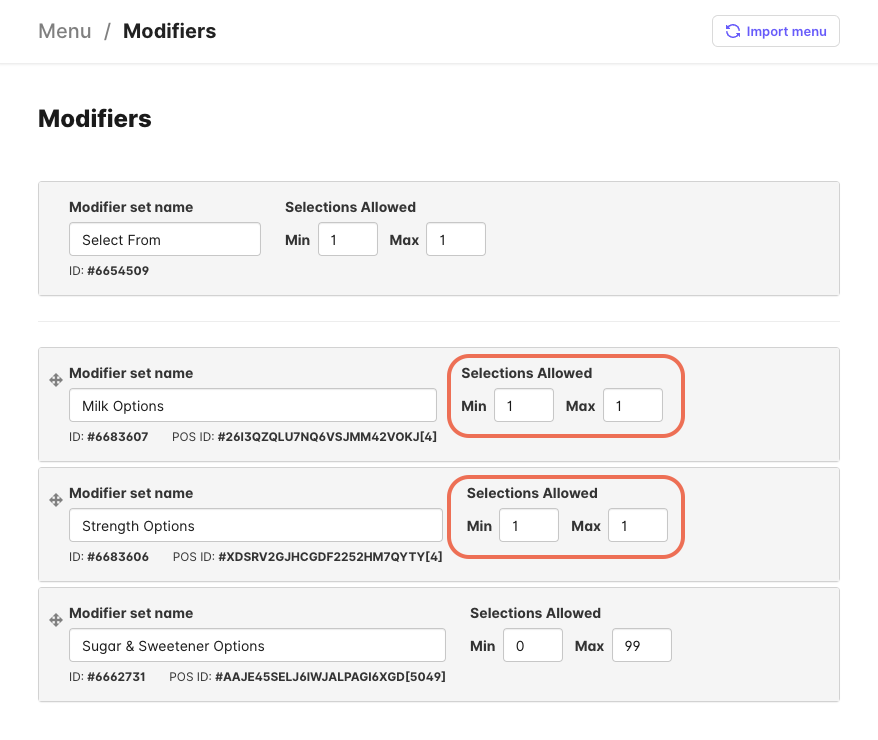This screenshot has height=740, width=878.
Task: Click the Min field showing 0
Action: point(532,645)
